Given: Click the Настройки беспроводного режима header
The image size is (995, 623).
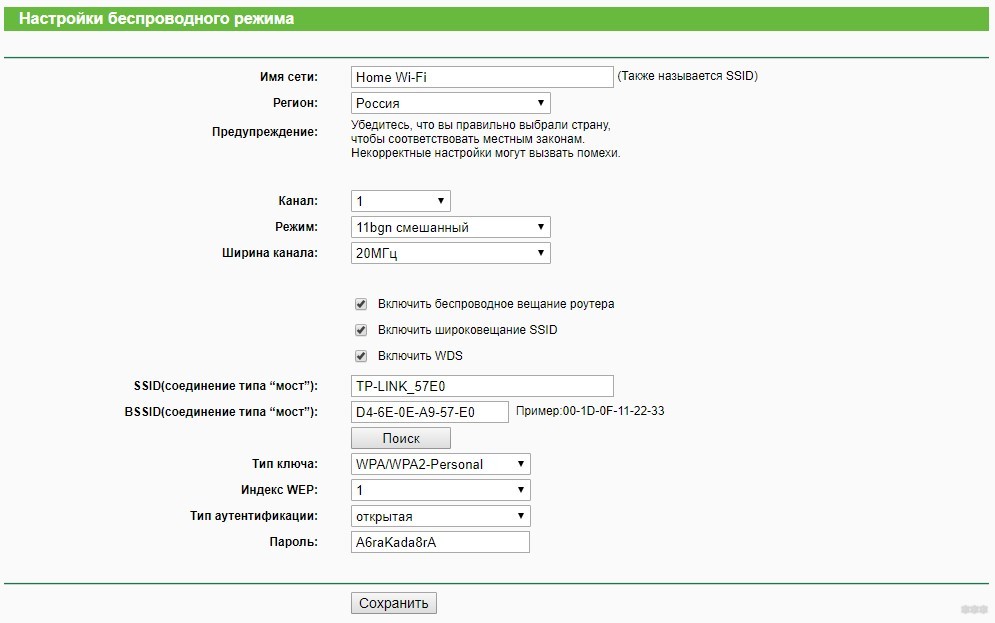Looking at the screenshot, I should tap(156, 18).
